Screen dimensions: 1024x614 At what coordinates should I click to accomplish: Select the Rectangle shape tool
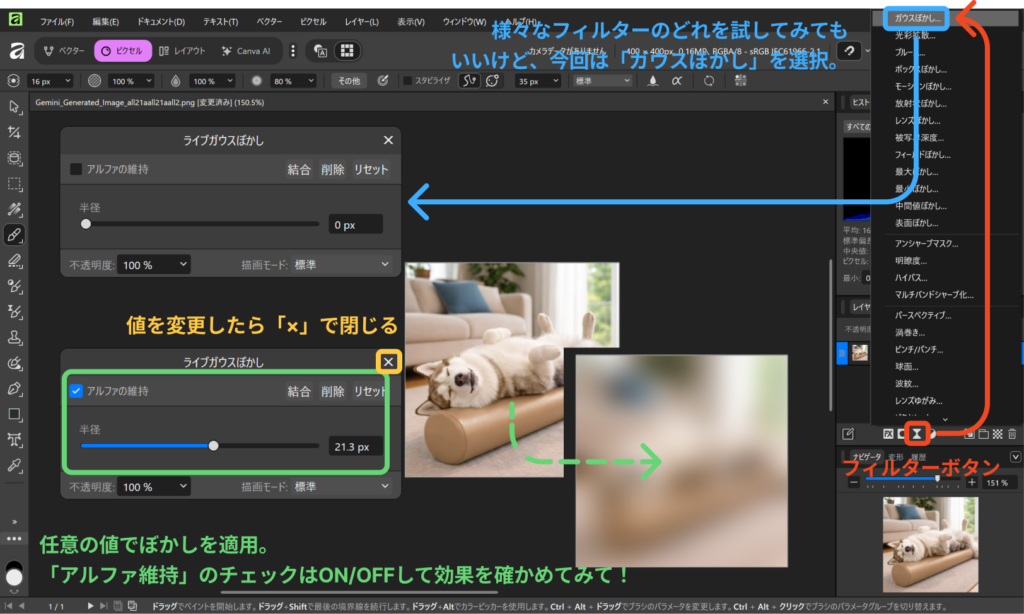coord(14,414)
